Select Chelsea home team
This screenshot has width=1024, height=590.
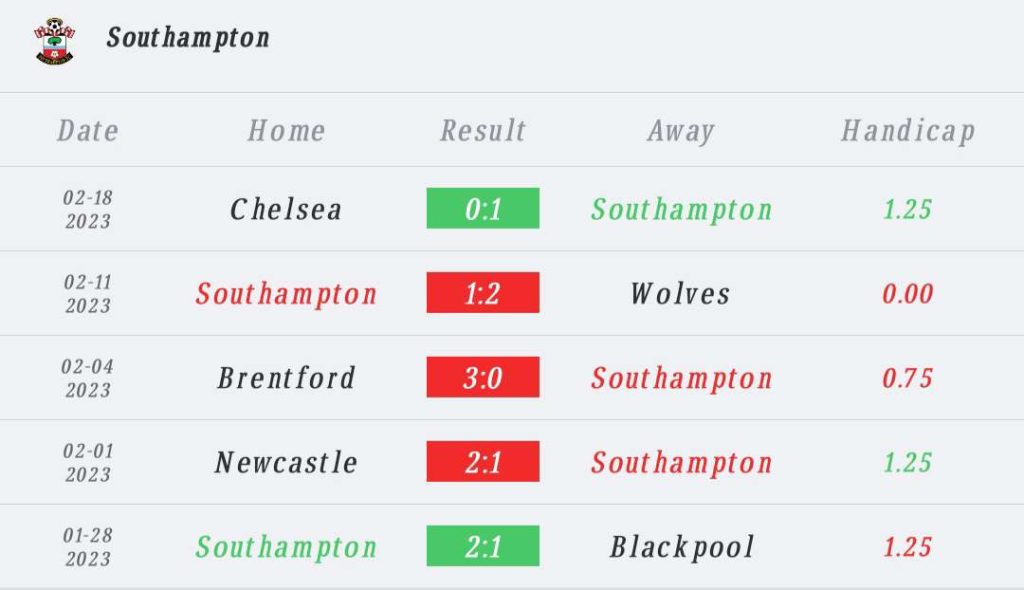coord(286,210)
